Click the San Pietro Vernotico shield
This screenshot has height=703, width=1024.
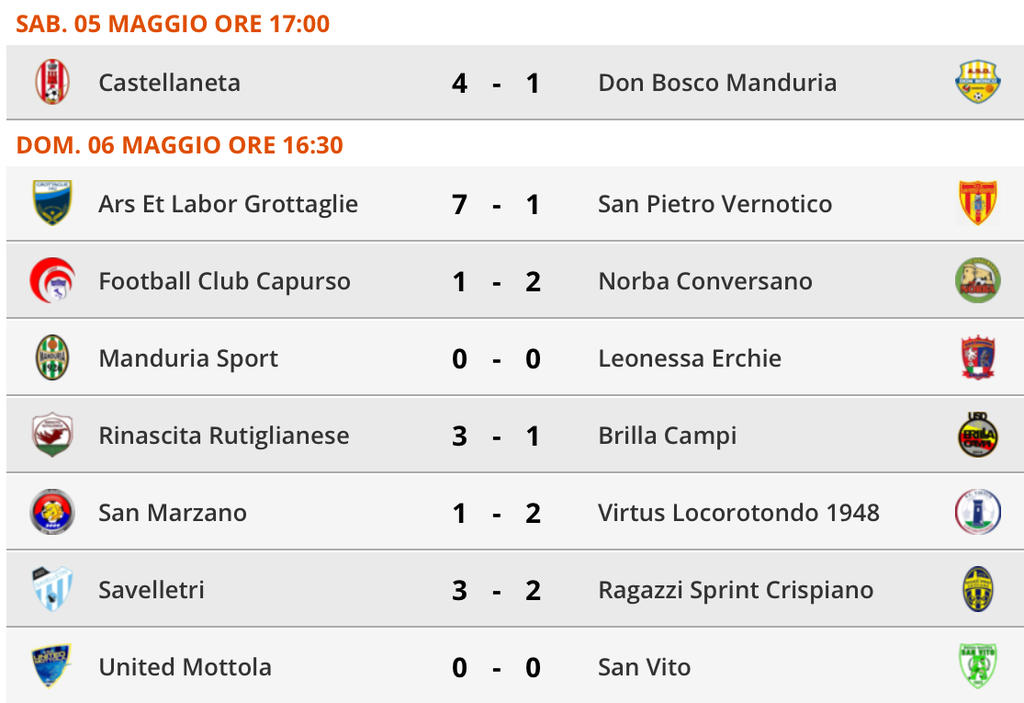point(978,203)
